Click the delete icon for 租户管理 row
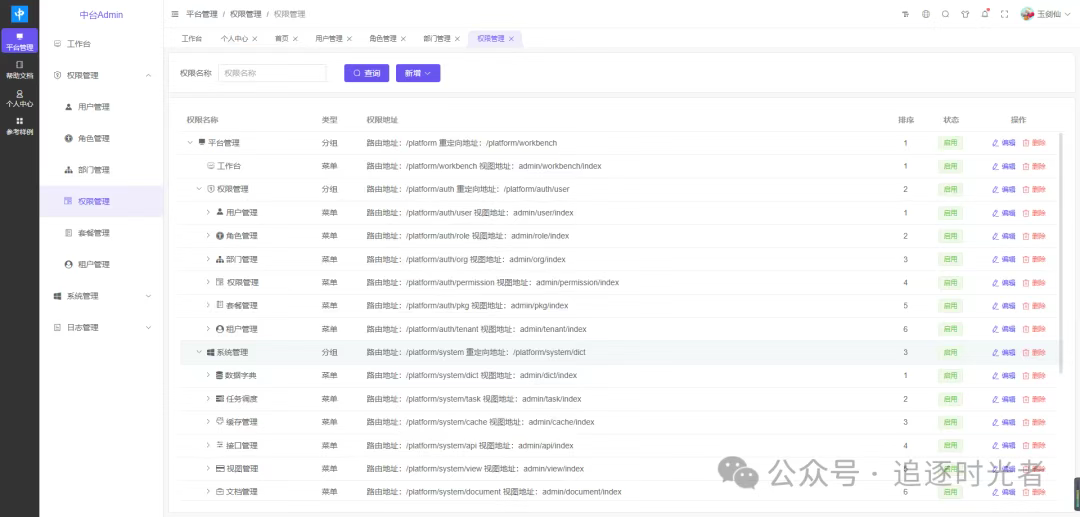The image size is (1080, 517). pos(1034,329)
